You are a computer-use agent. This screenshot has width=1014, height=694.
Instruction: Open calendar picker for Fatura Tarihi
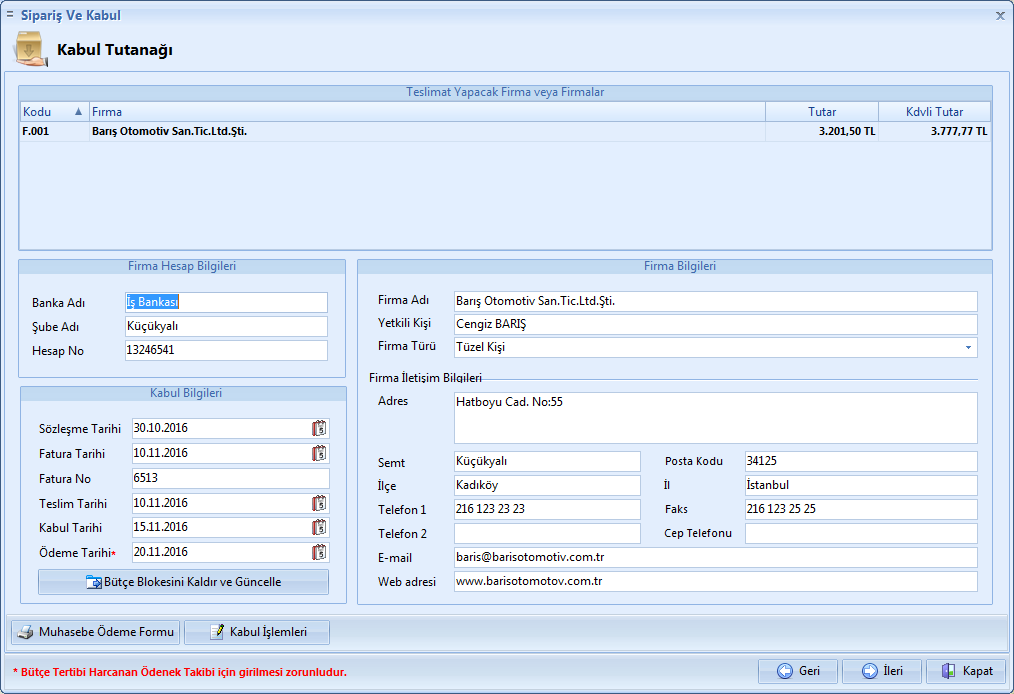click(x=319, y=453)
